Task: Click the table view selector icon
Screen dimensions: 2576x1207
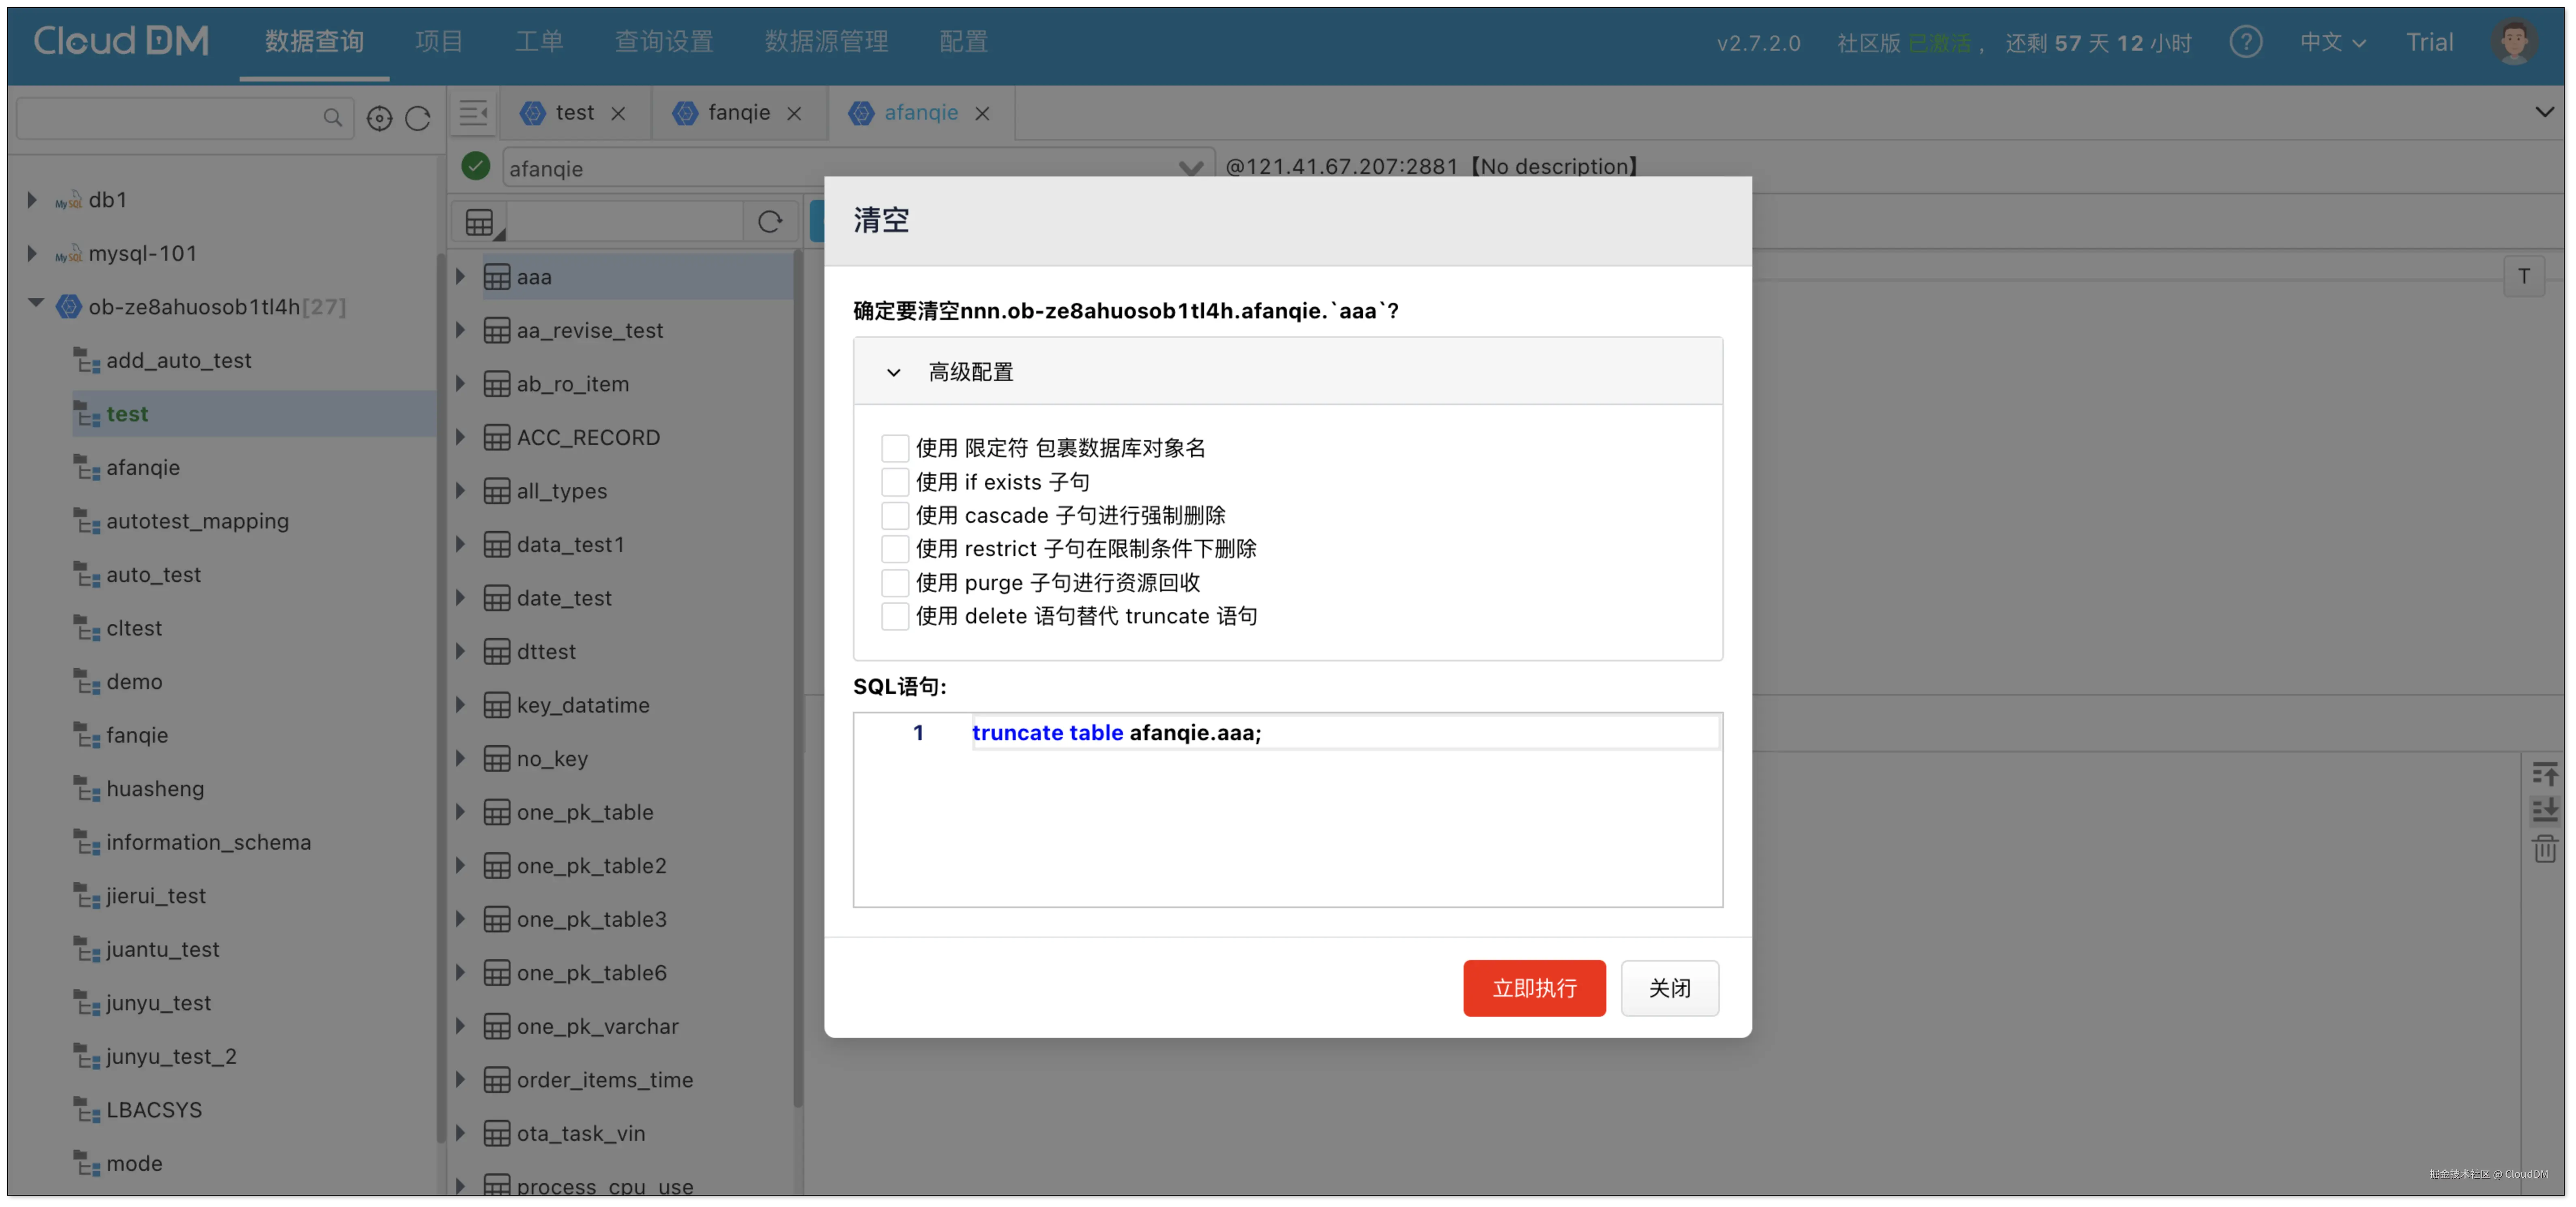Action: point(481,222)
